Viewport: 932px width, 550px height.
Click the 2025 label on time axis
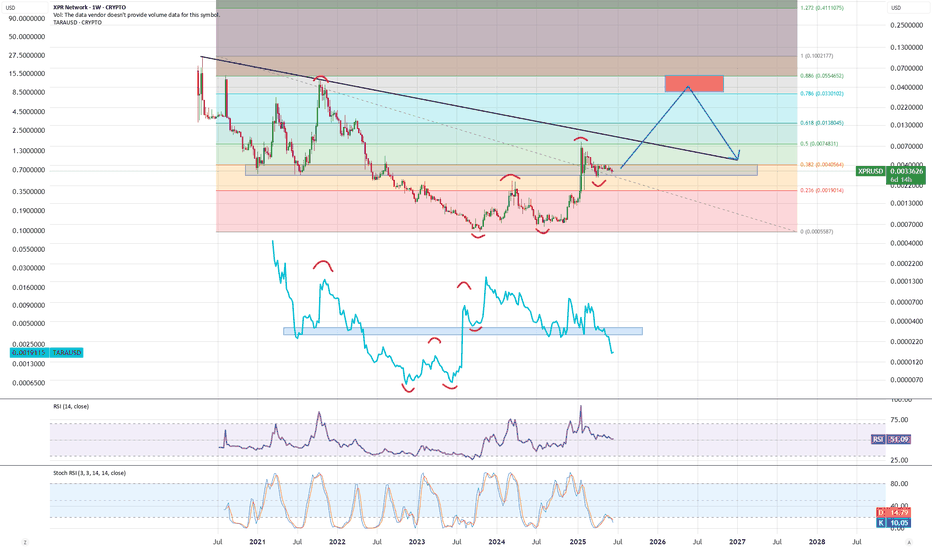click(x=578, y=542)
